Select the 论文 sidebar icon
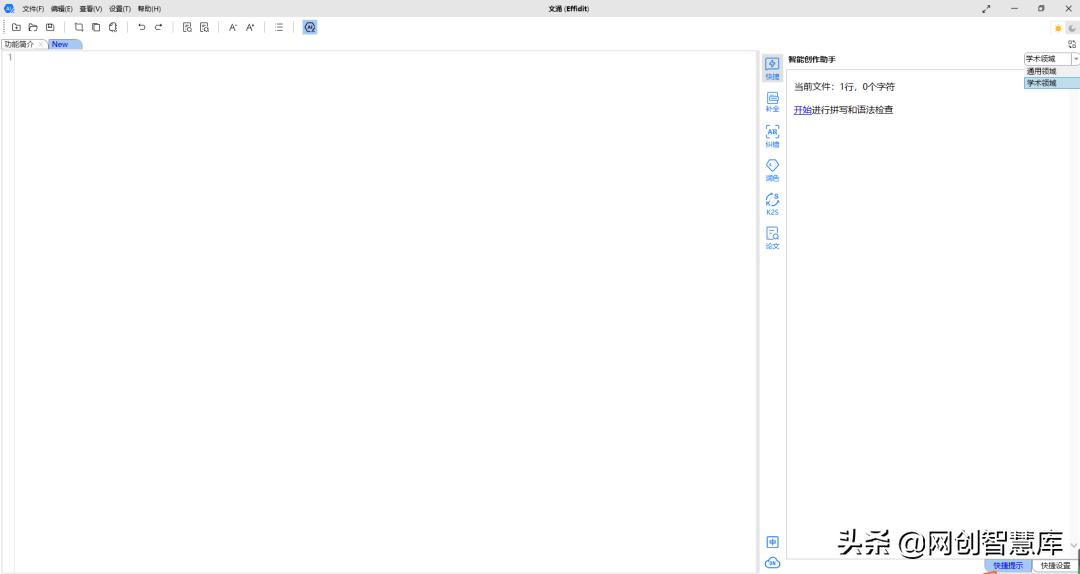The image size is (1080, 574). click(x=772, y=238)
